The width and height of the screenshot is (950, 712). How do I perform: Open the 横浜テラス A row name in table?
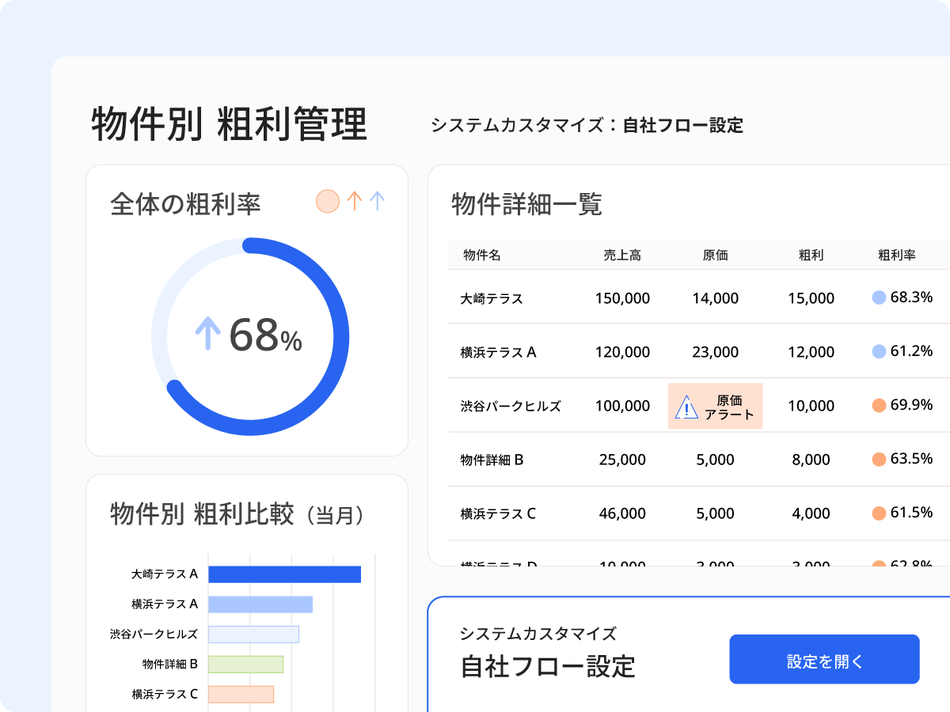pos(498,352)
